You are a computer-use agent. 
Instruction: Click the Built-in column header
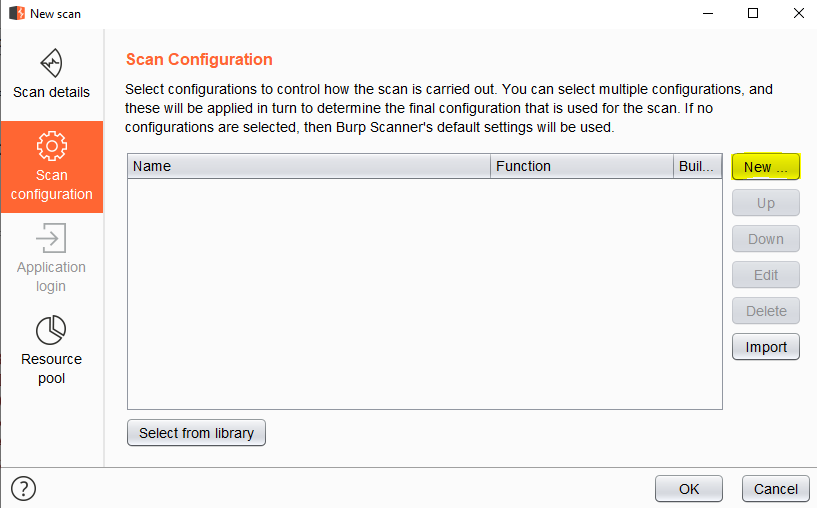697,167
